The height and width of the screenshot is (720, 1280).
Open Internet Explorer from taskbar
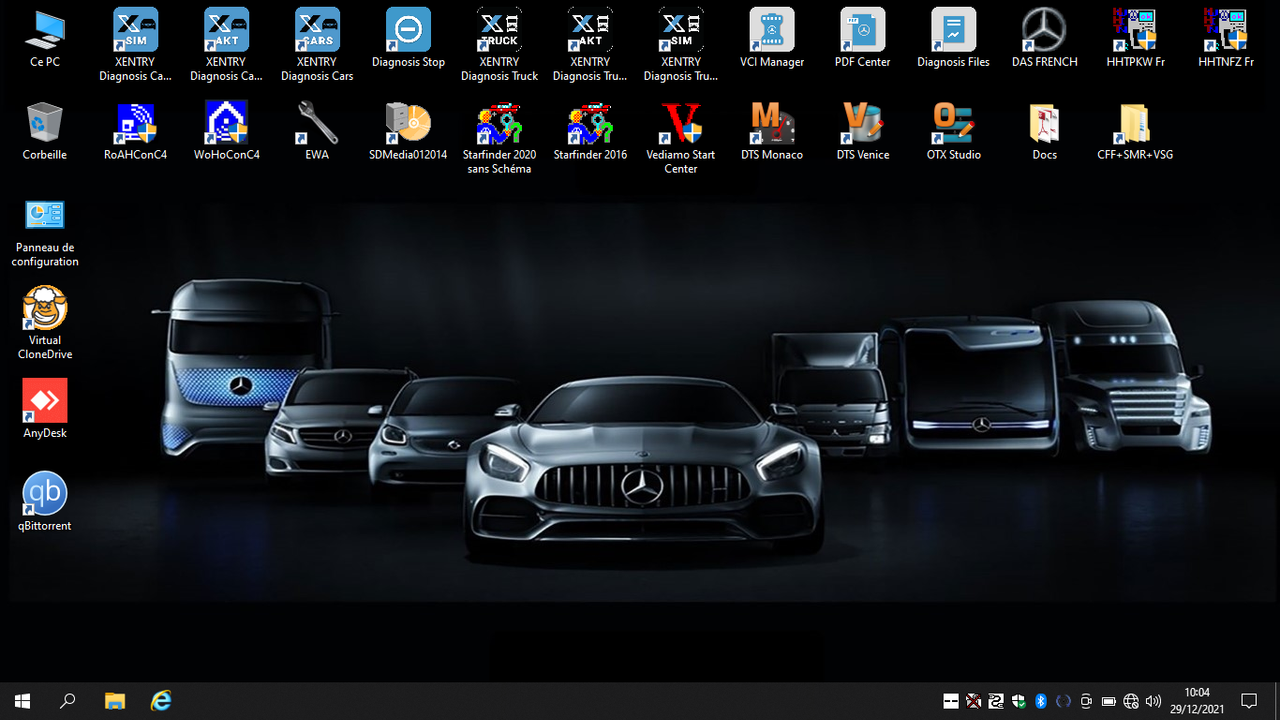click(161, 701)
